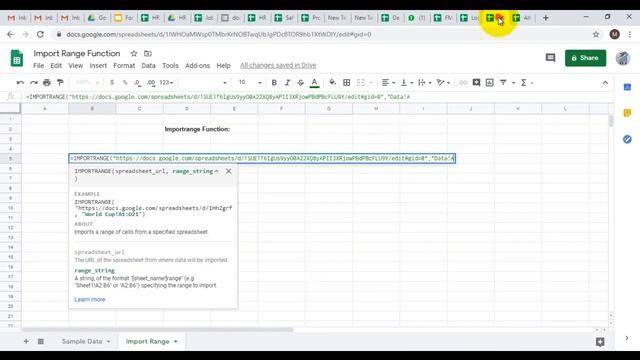Toggle italic formatting
This screenshot has width=640, height=360.
pos(287,82)
